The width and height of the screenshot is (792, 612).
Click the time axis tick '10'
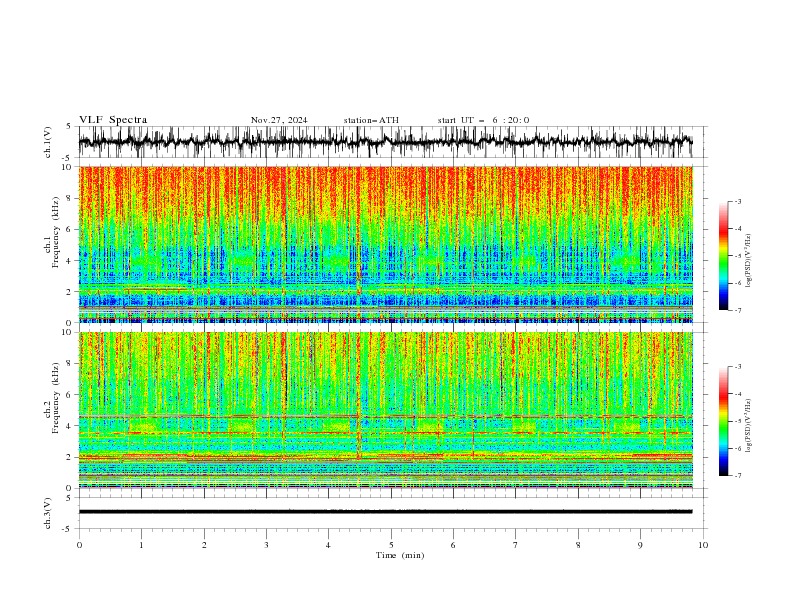(x=703, y=545)
